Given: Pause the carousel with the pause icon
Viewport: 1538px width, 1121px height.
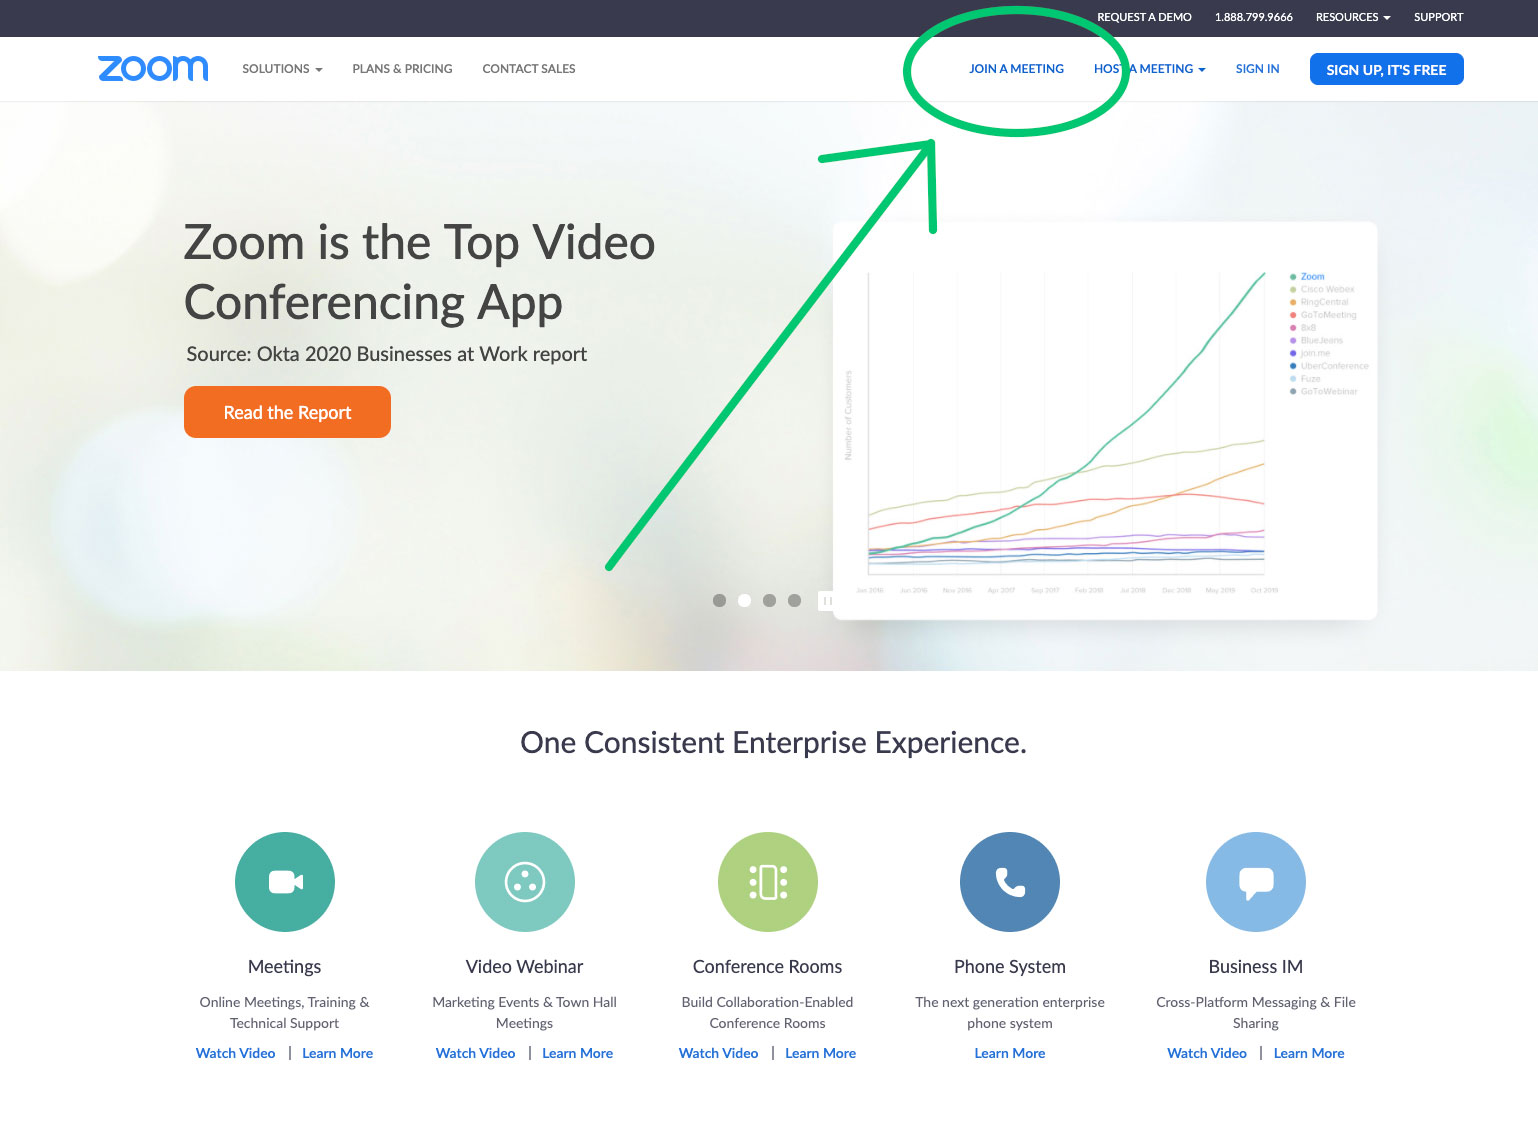Looking at the screenshot, I should coord(826,600).
